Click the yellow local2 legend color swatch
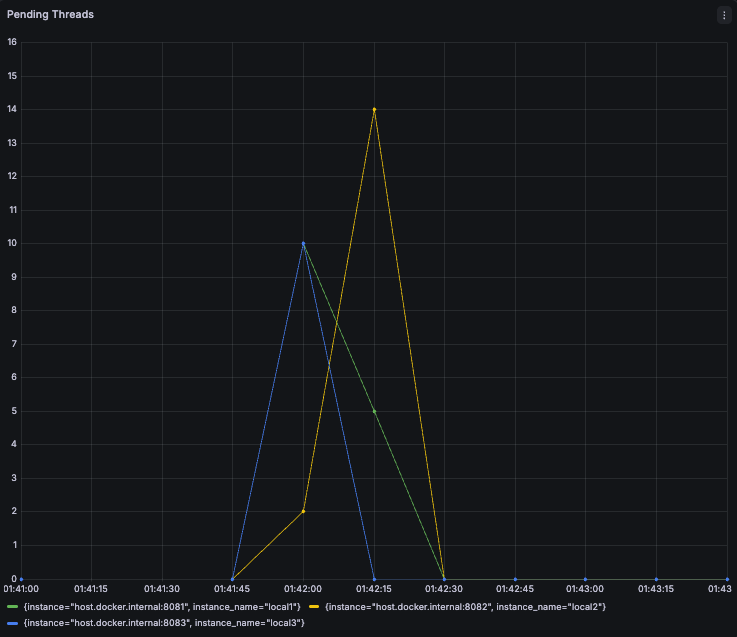The image size is (737, 637). pos(314,607)
